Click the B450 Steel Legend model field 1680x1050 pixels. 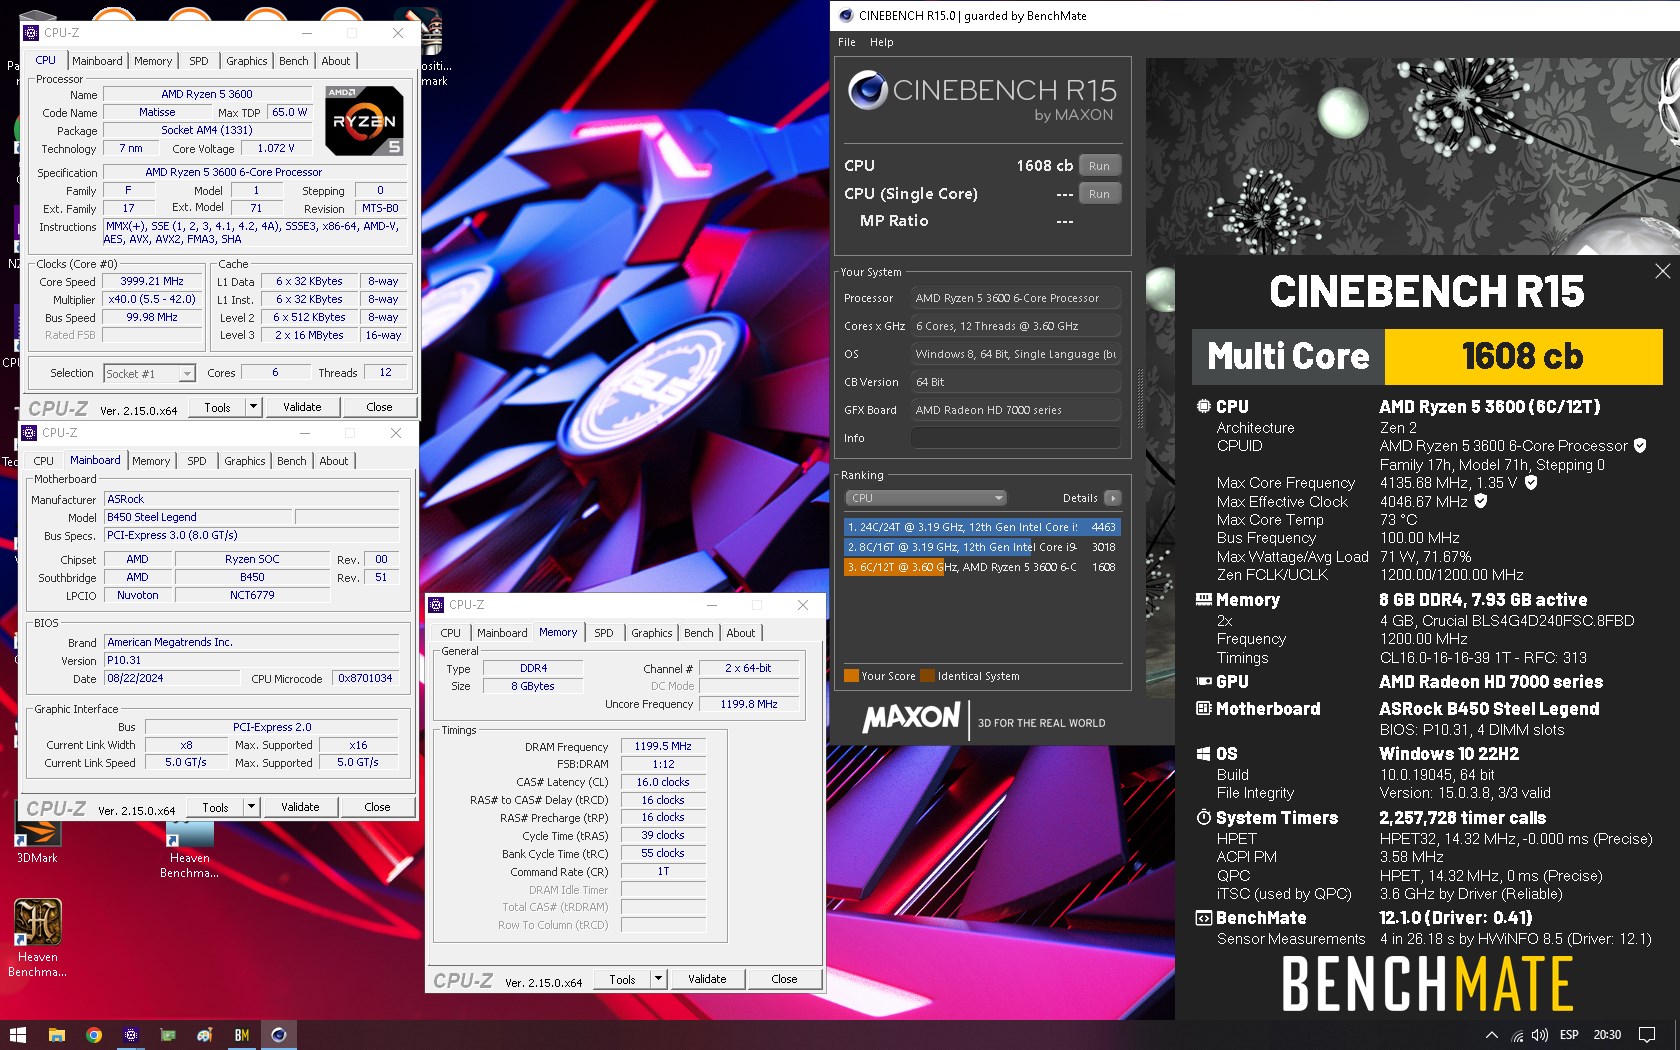[x=198, y=517]
